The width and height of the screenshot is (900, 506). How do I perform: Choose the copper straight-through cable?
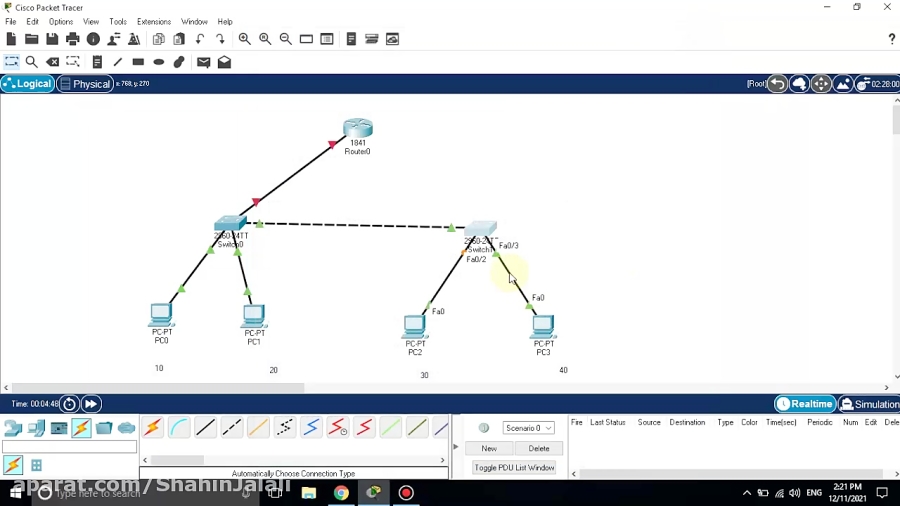click(205, 428)
